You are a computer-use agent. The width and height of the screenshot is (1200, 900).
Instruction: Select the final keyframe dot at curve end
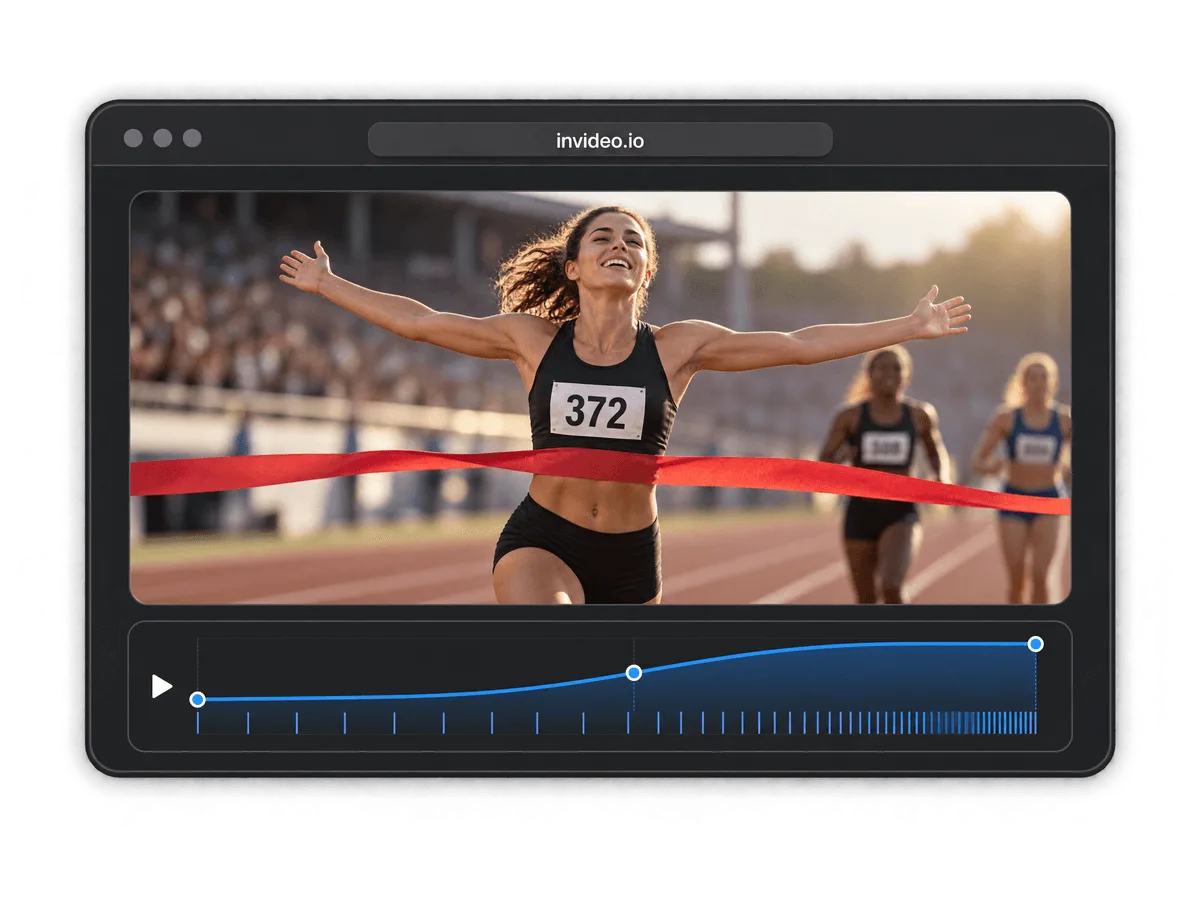pos(1036,644)
